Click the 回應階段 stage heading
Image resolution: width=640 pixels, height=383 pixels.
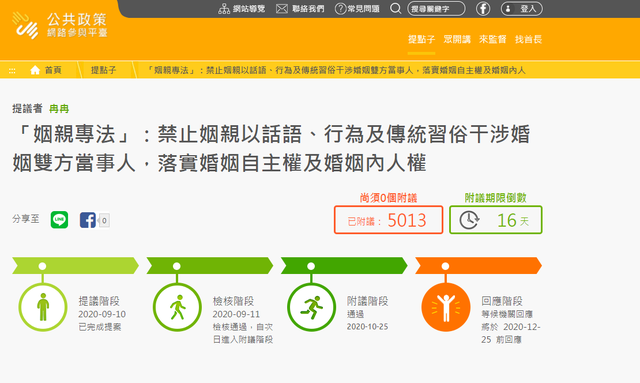coord(502,301)
